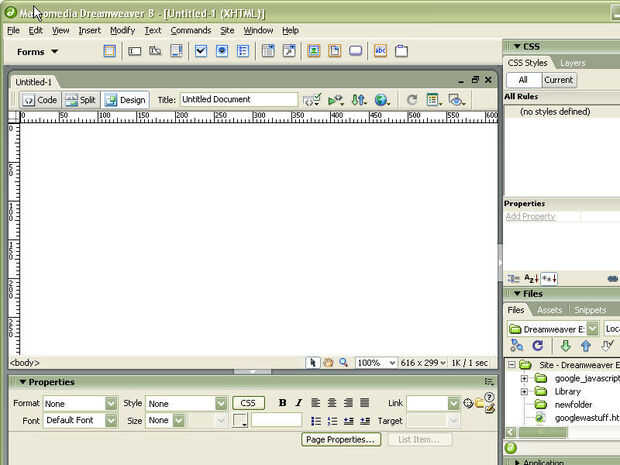The width and height of the screenshot is (620, 465).
Task: Click the Refresh Design View icon
Action: tap(412, 100)
